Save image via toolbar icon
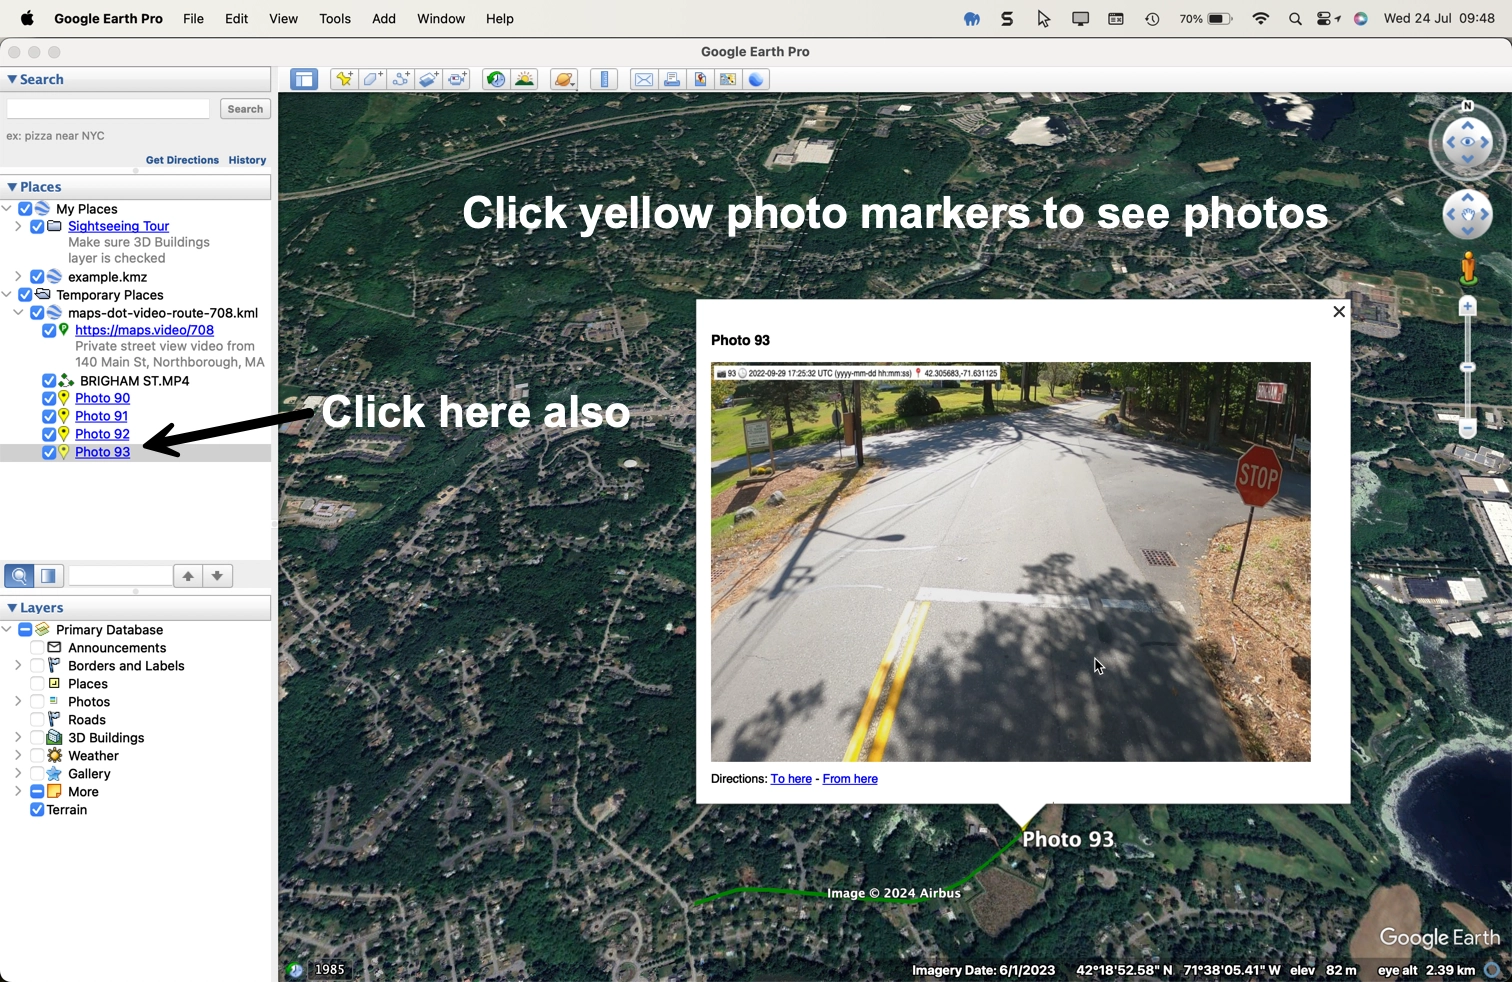Image resolution: width=1512 pixels, height=982 pixels. (700, 79)
